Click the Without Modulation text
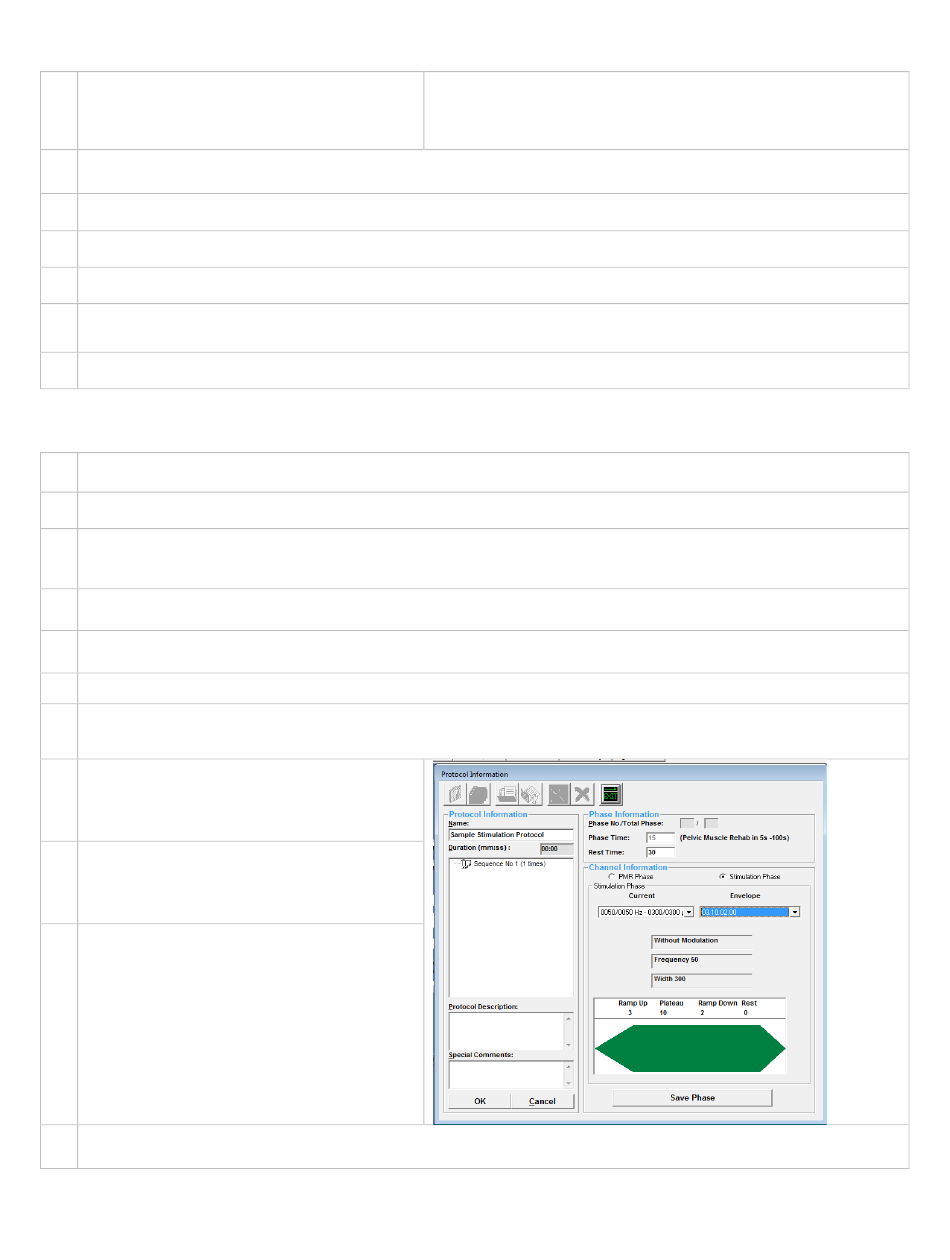This screenshot has height=1260, width=950. 685,940
